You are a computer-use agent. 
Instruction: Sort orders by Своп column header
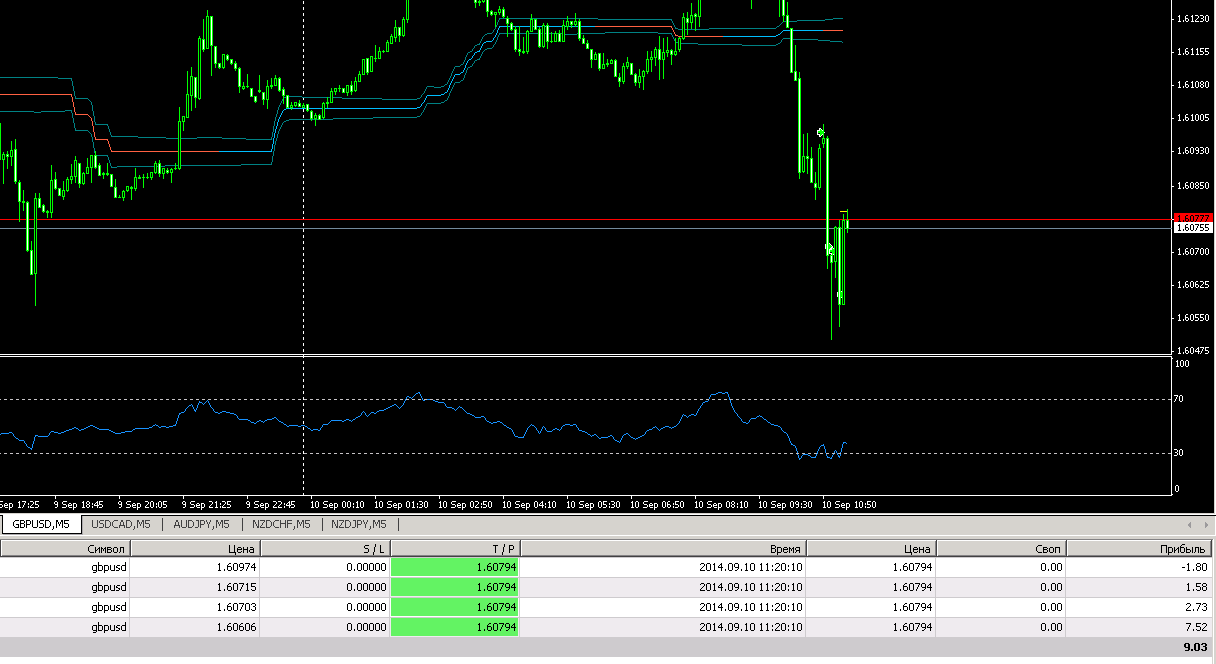1001,548
